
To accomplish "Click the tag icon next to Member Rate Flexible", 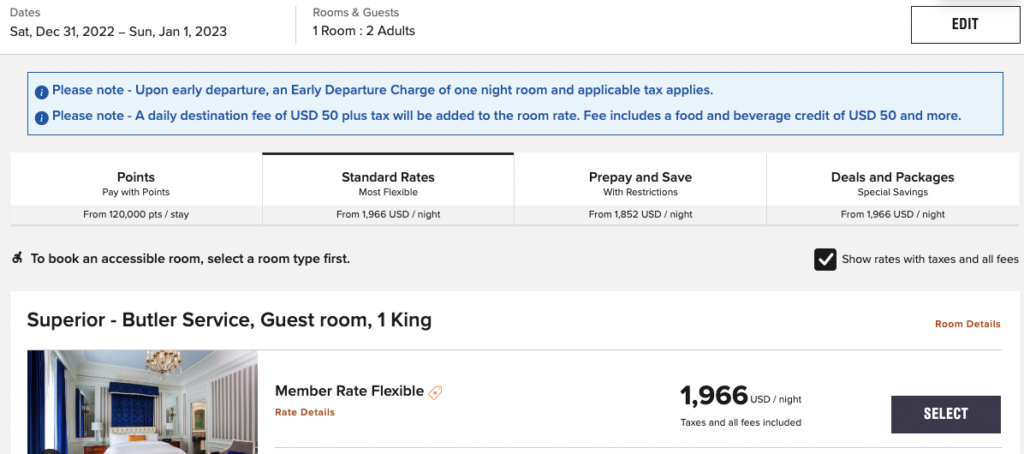I will pos(435,393).
